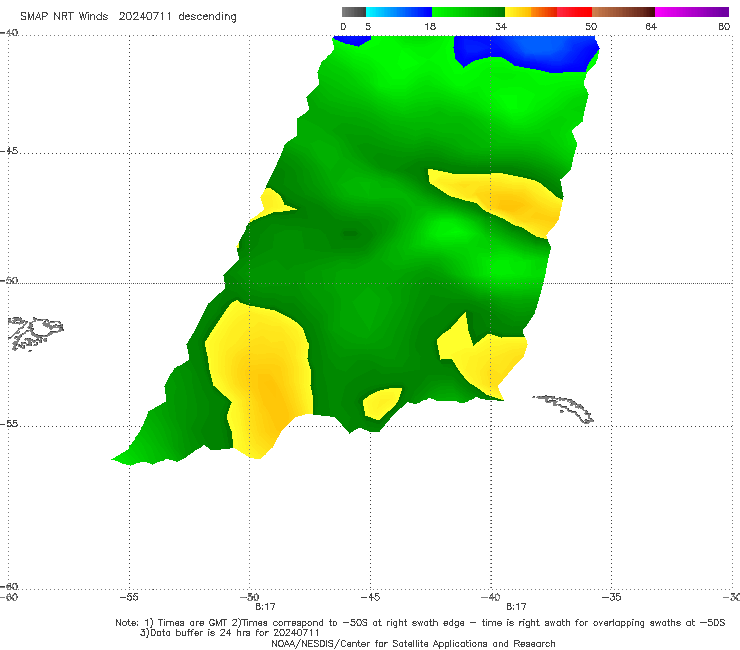Click the large yellow wind patch near -50 longitude

pos(260,378)
